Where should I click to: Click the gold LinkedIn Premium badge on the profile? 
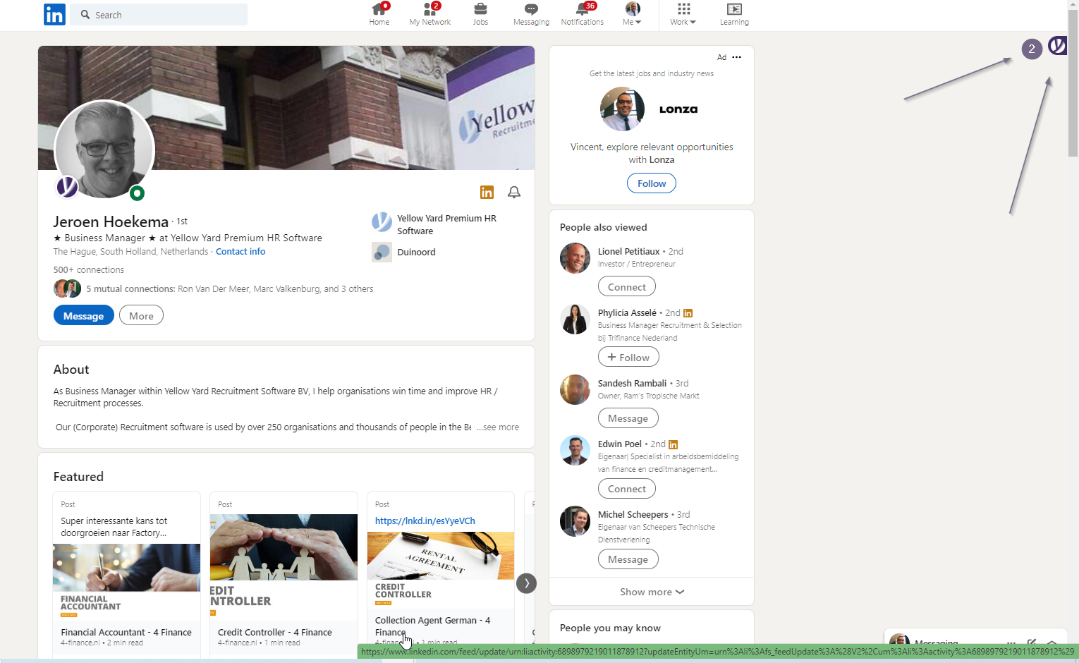pyautogui.click(x=487, y=192)
